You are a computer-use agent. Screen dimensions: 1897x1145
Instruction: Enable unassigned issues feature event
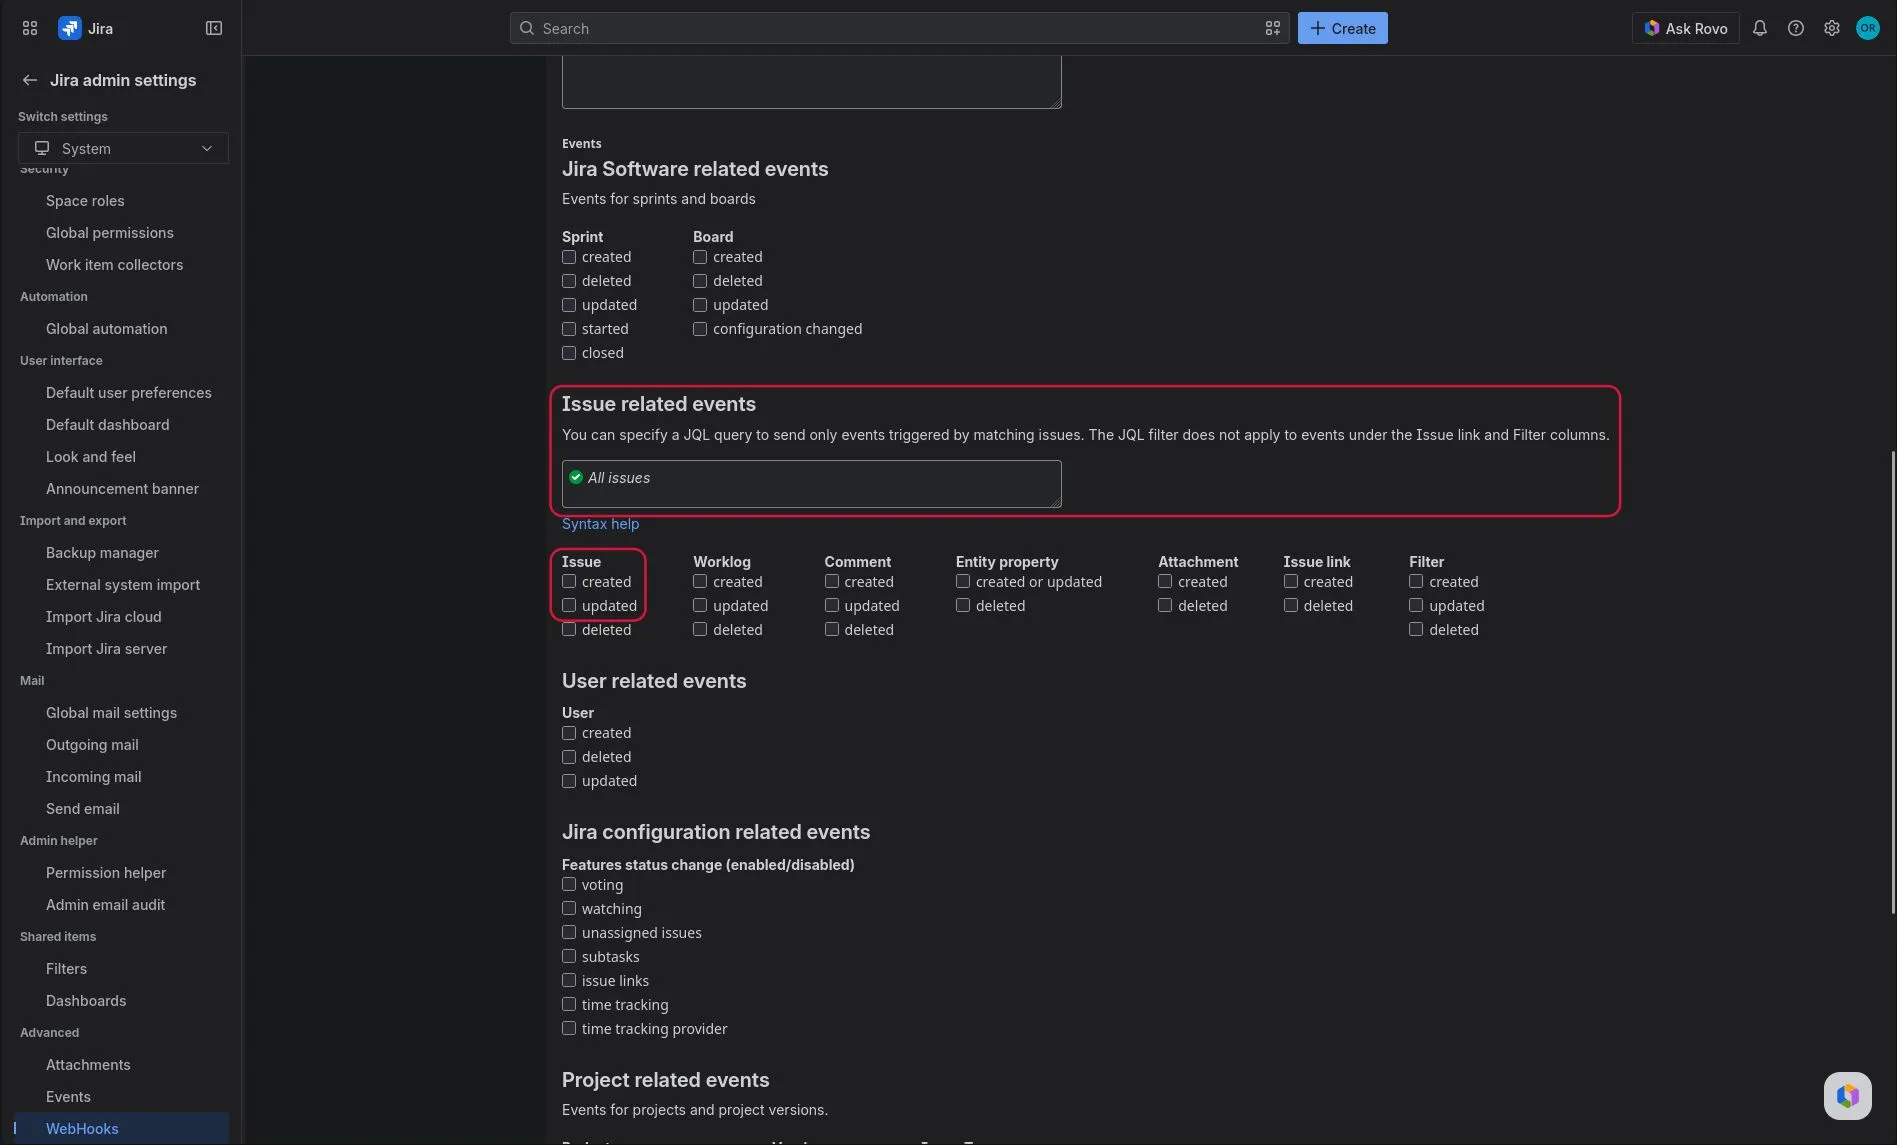(x=569, y=932)
